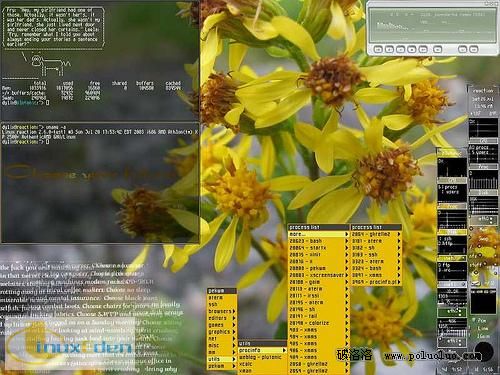Viewport: 500px width, 375px height.
Task: Launch xman from utils submenu
Action: pos(263,371)
